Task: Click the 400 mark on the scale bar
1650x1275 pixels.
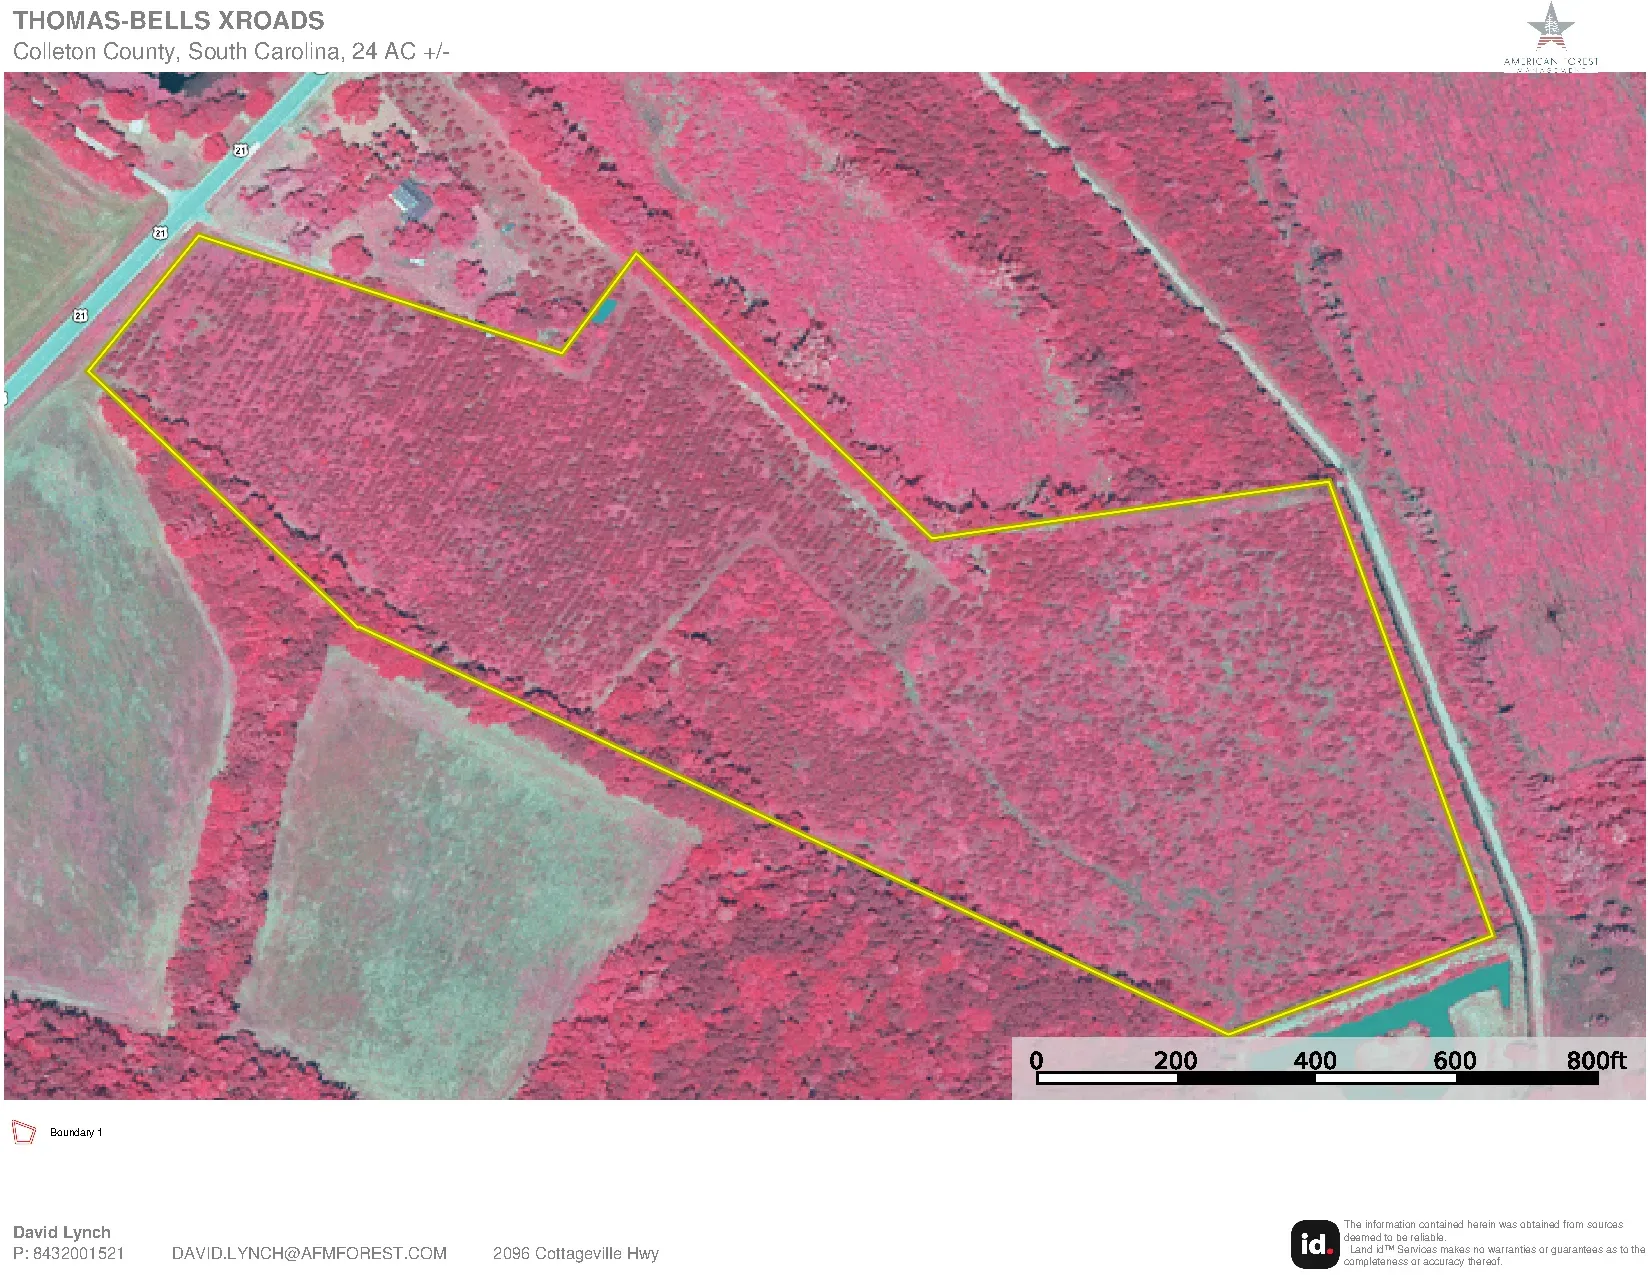Action: click(x=1315, y=1060)
